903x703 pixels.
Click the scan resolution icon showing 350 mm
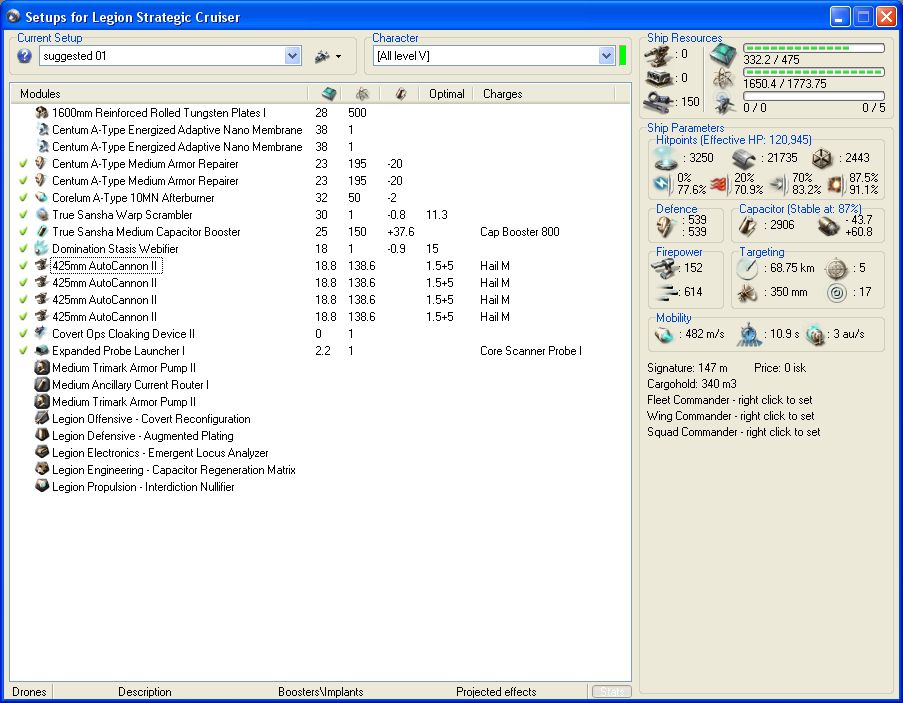[748, 292]
